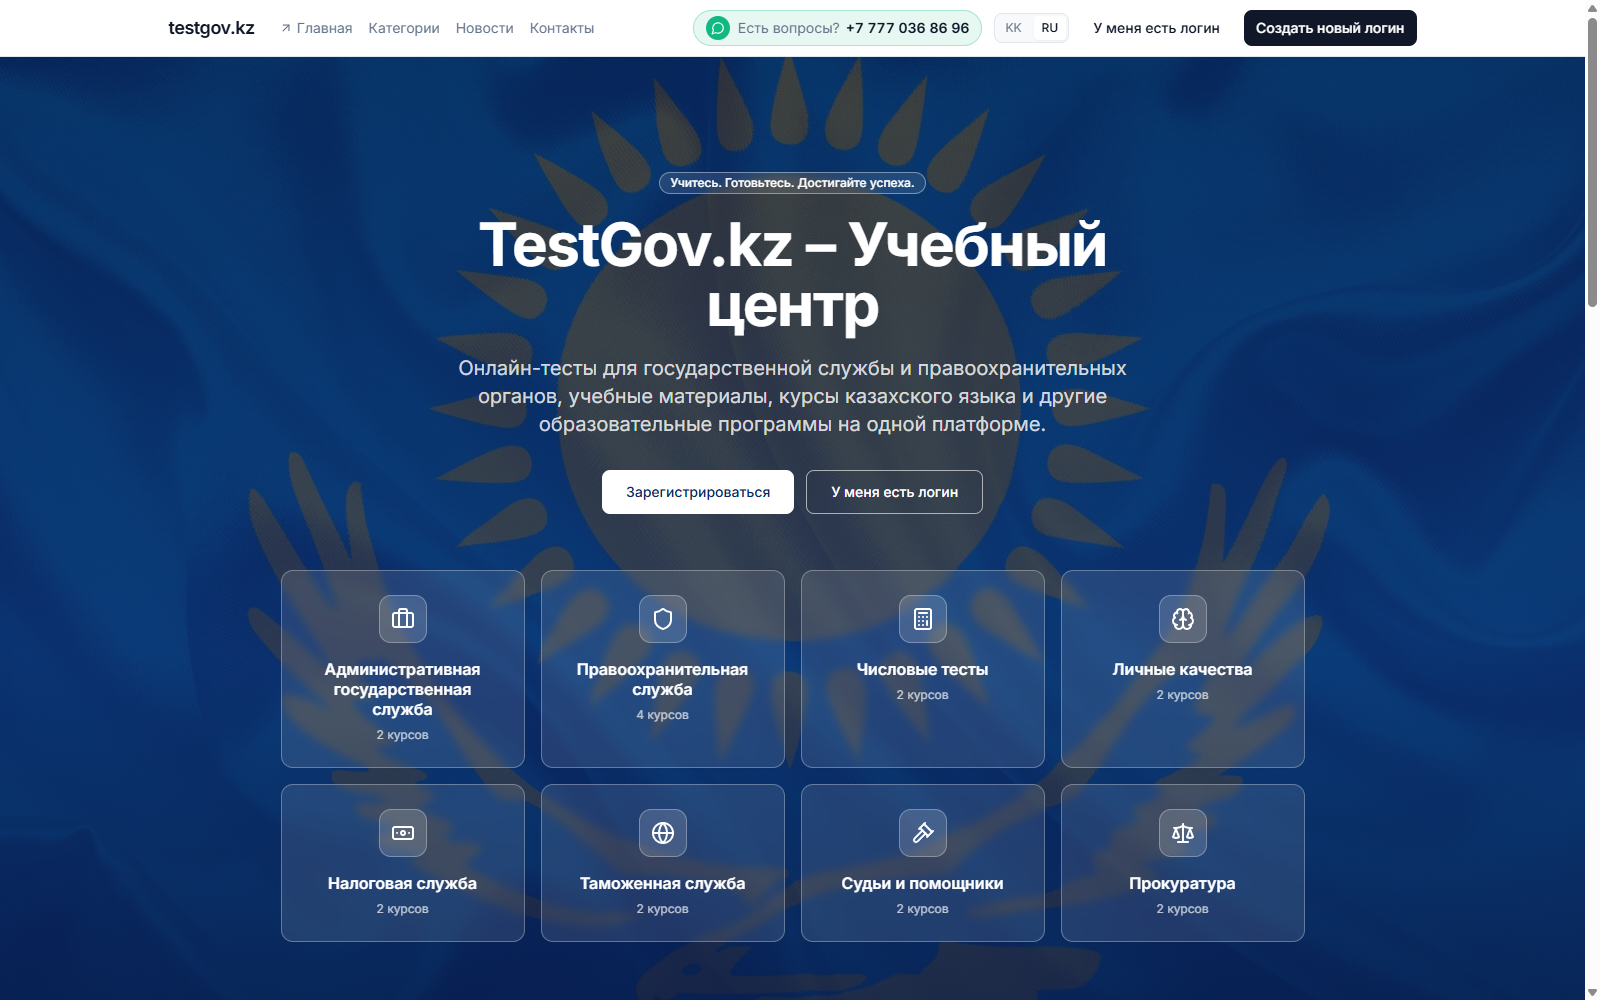Viewport: 1600px width, 1000px height.
Task: Go to Новости in navigation
Action: (485, 28)
